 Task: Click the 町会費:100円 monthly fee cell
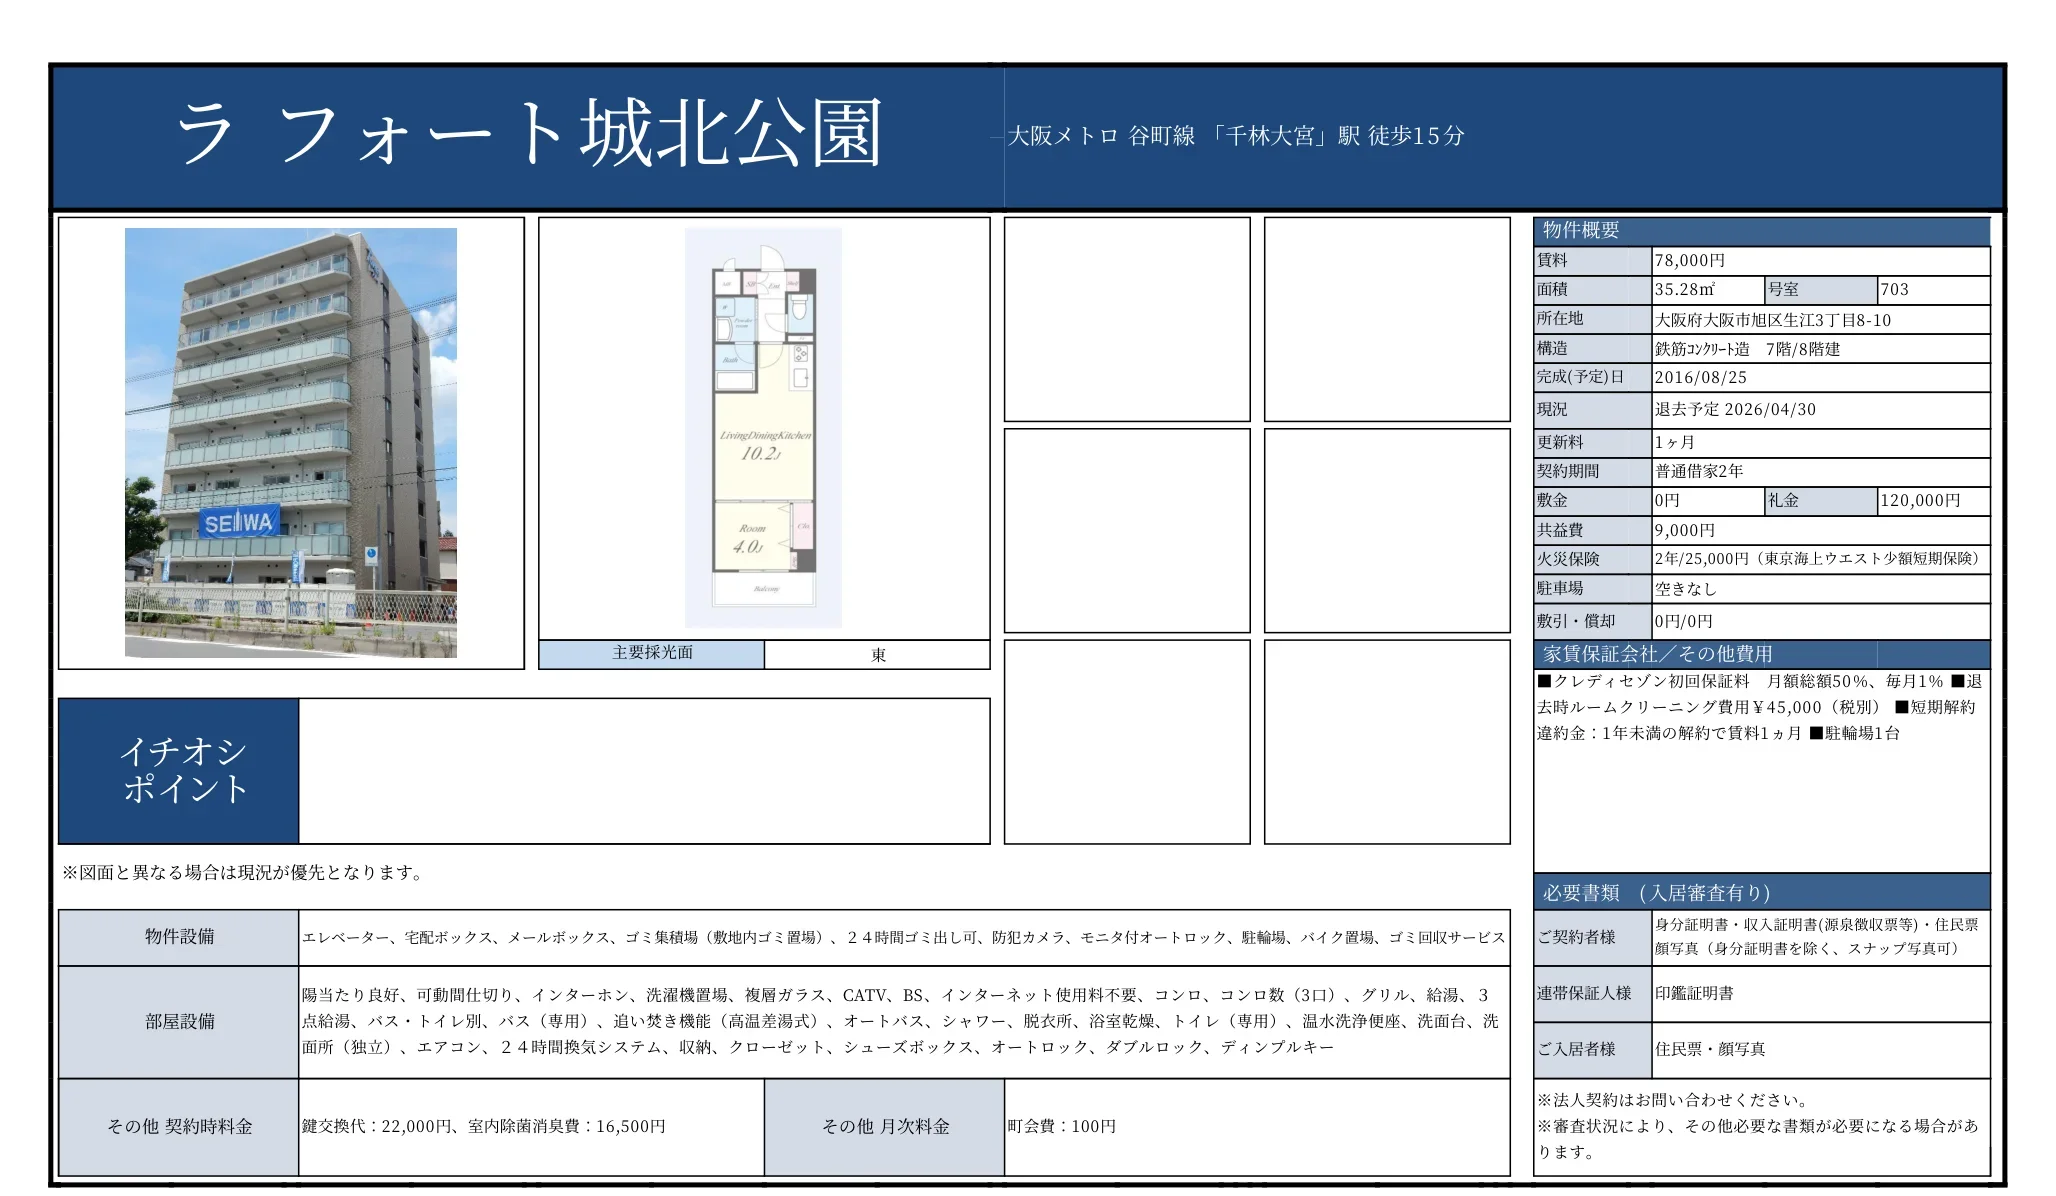(x=1061, y=1127)
